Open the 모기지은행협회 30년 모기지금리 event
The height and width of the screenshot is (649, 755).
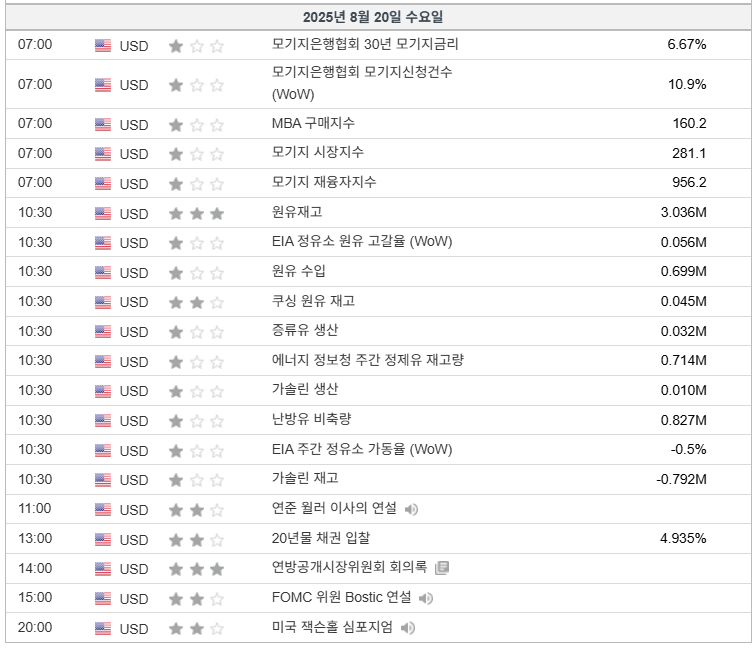coord(365,44)
